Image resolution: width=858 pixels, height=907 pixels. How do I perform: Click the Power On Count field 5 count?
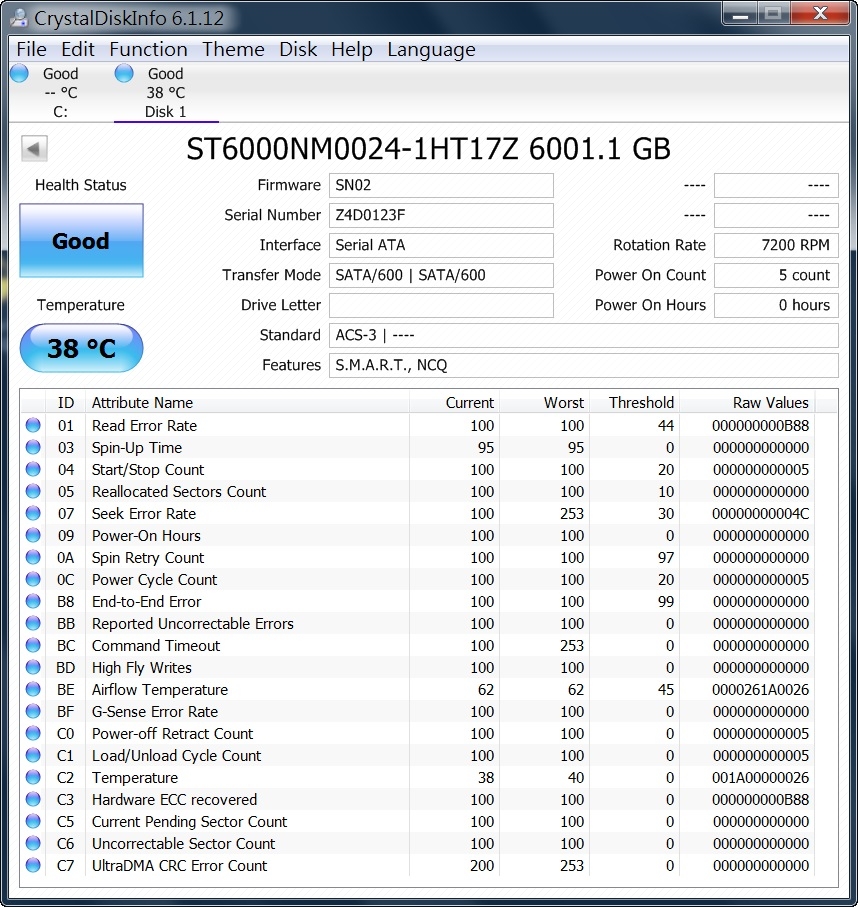pos(776,275)
